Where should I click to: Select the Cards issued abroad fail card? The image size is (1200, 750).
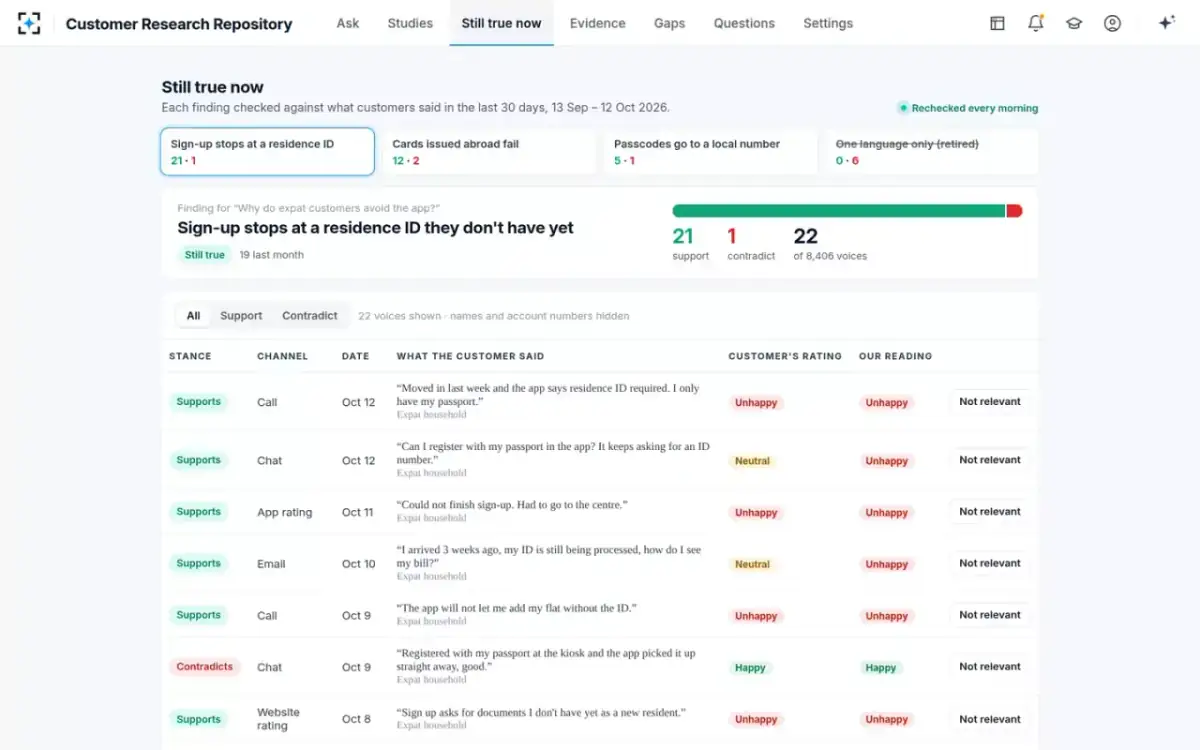(x=489, y=152)
